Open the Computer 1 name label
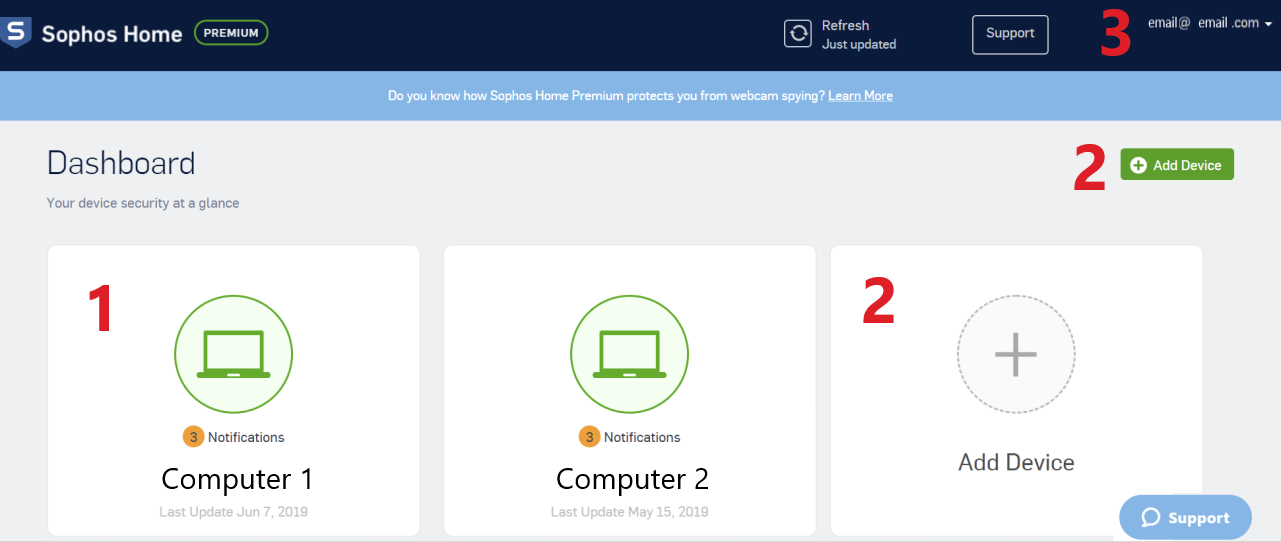The height and width of the screenshot is (542, 1281). click(237, 479)
